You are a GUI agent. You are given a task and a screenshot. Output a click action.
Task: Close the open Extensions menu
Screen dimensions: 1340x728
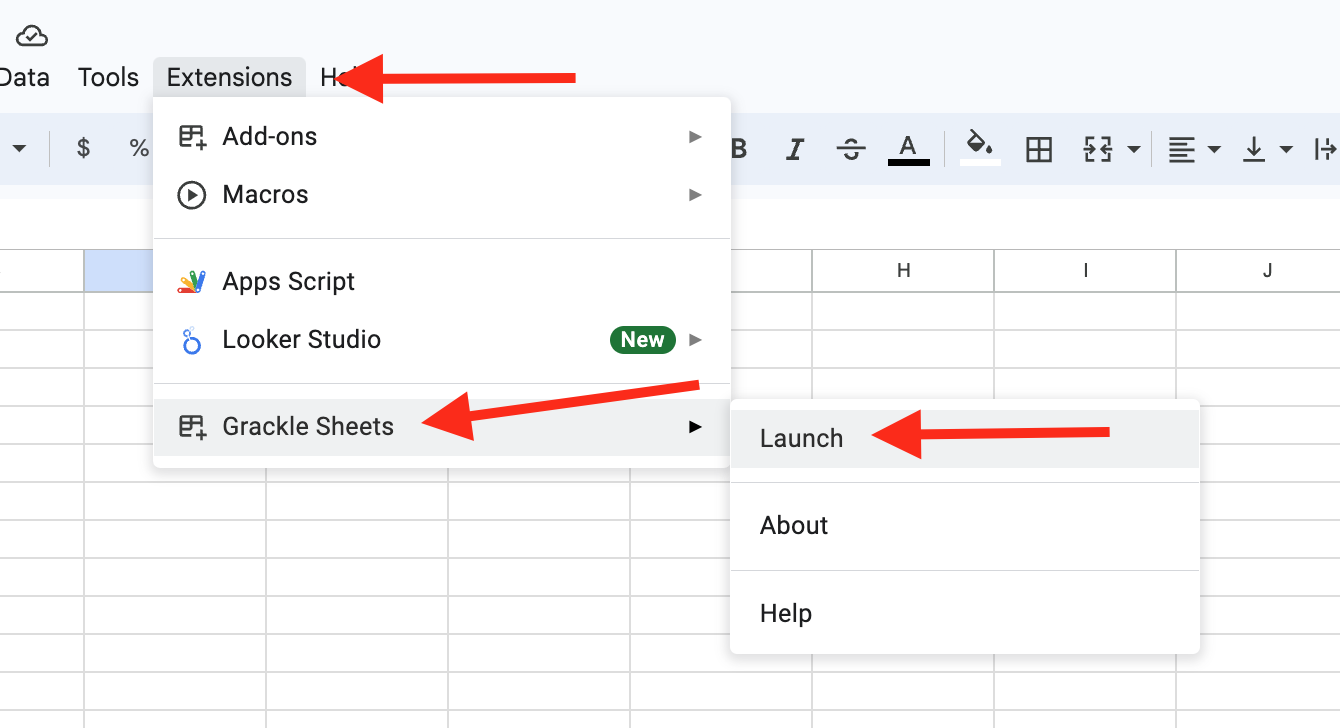pyautogui.click(x=229, y=77)
